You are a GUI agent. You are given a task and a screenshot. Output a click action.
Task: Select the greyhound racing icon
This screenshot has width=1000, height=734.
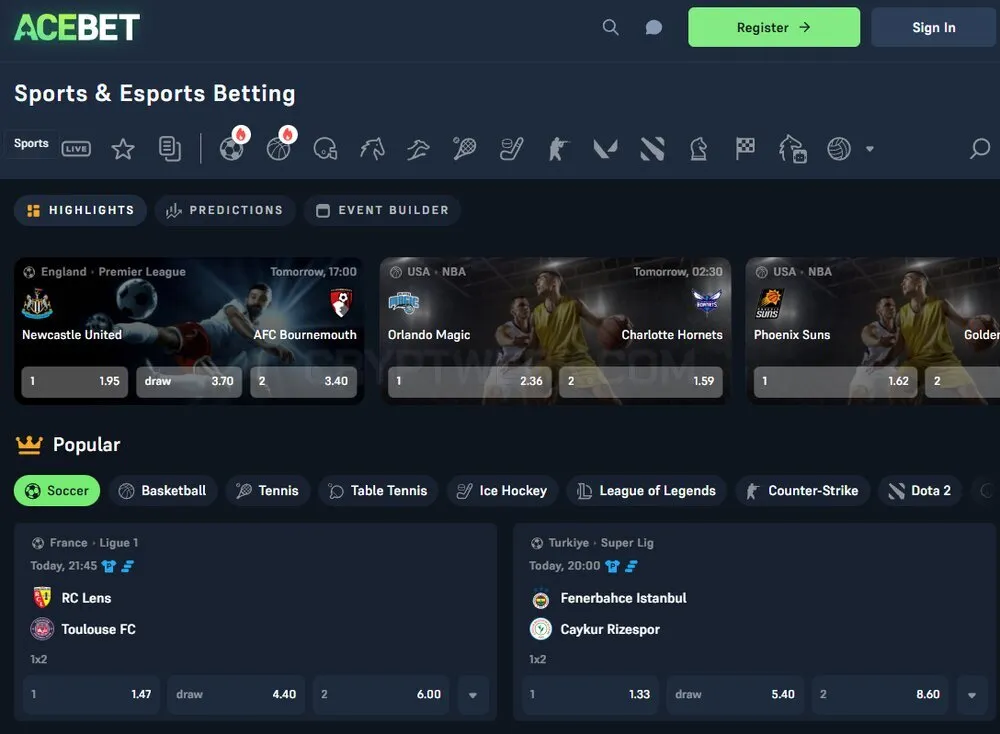[418, 149]
